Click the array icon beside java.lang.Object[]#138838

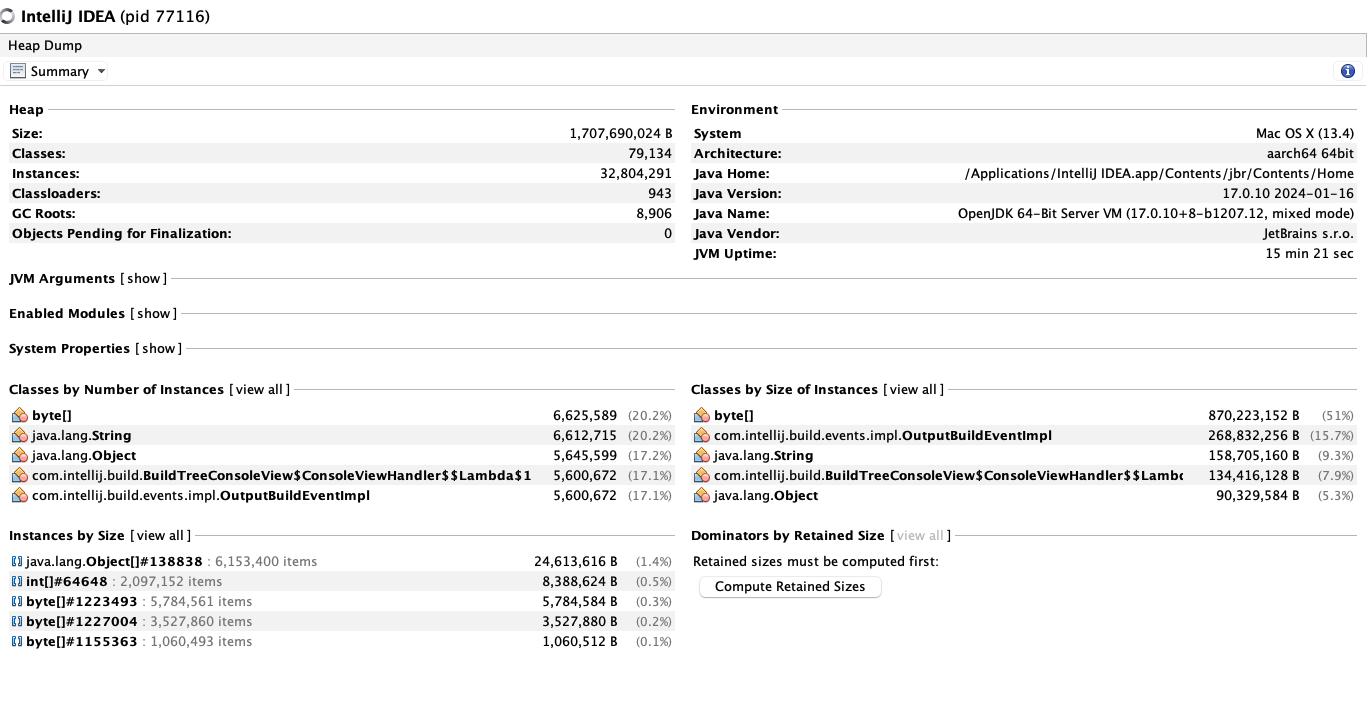(17, 562)
